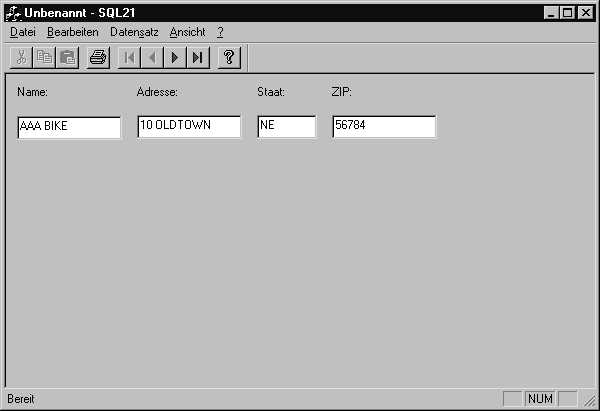The image size is (600, 411).
Task: Click the resize grip in status bar corner
Action: [x=590, y=401]
